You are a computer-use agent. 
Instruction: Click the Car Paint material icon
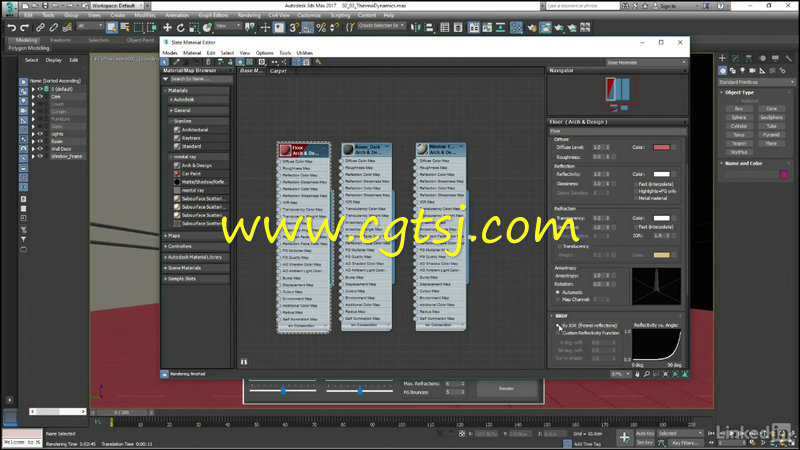pyautogui.click(x=177, y=173)
